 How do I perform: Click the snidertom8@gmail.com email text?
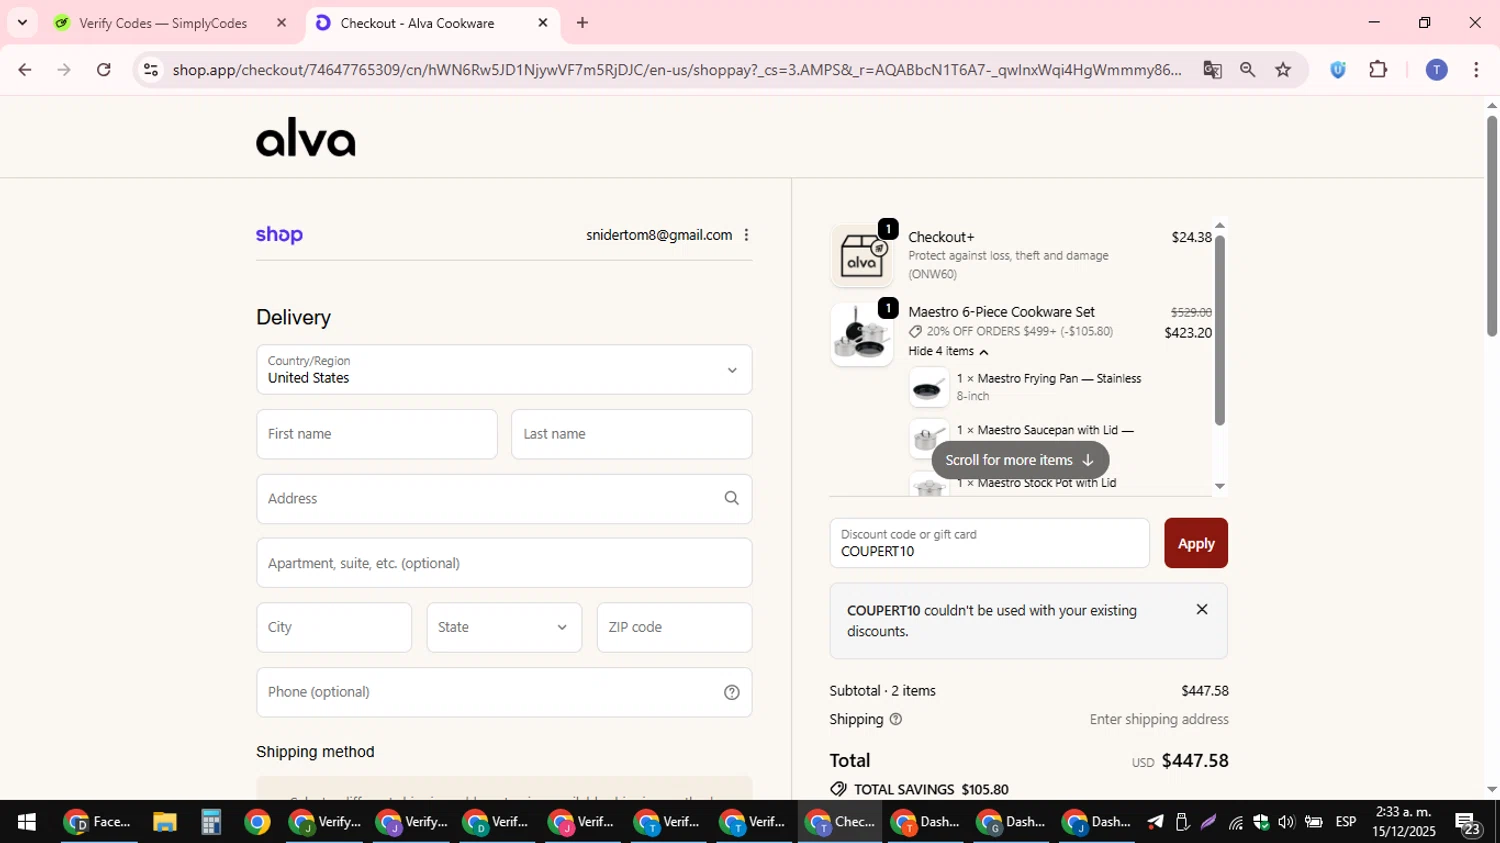(x=659, y=235)
